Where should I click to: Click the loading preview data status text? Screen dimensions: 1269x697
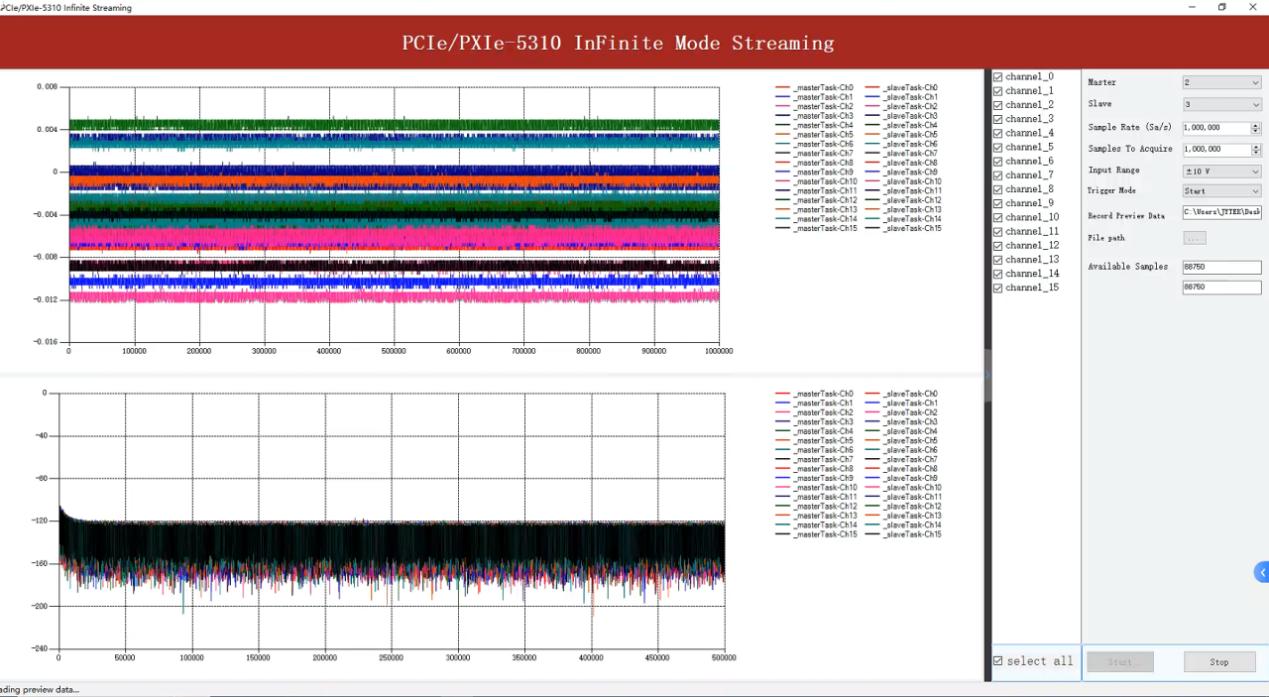(39, 690)
